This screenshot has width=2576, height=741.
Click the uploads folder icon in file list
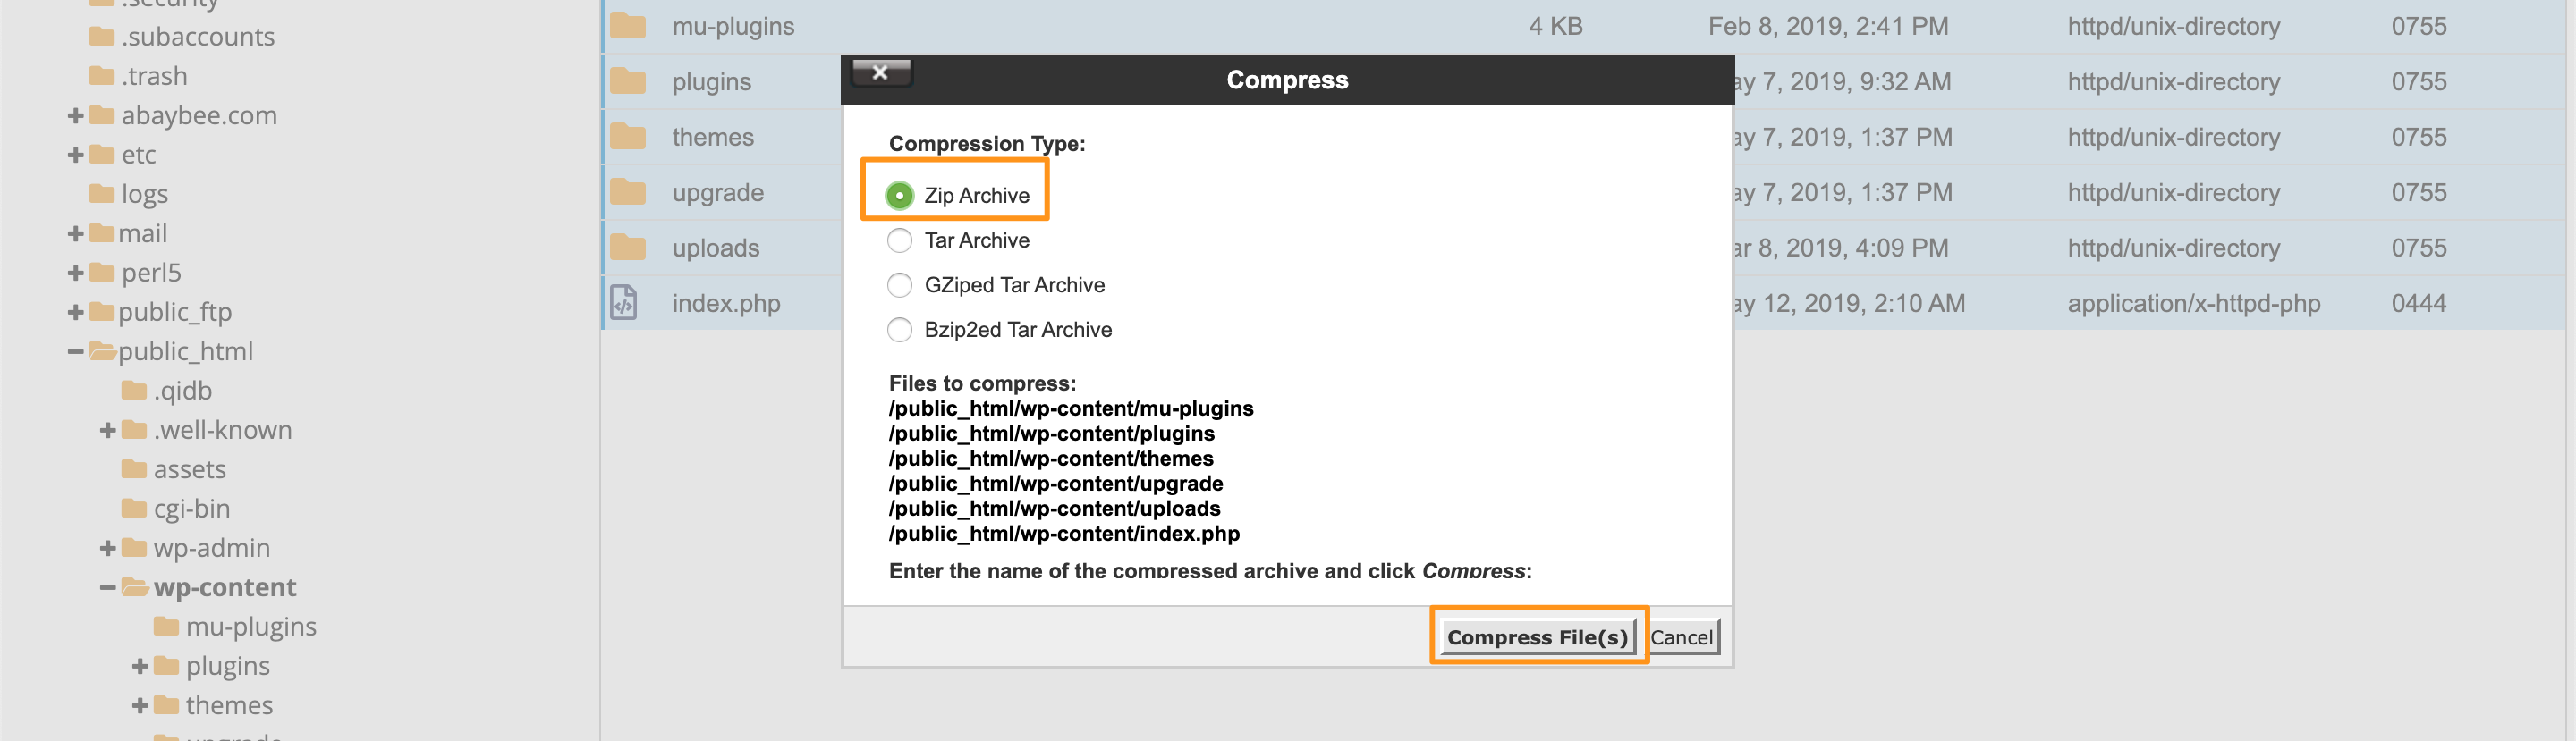[627, 247]
